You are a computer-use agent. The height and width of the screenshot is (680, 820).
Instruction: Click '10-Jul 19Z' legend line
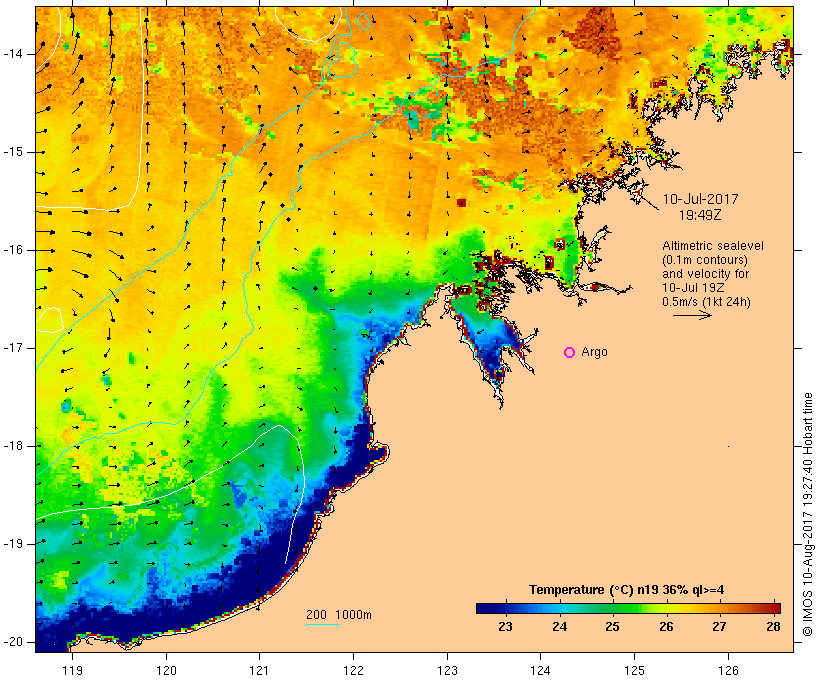pos(693,288)
